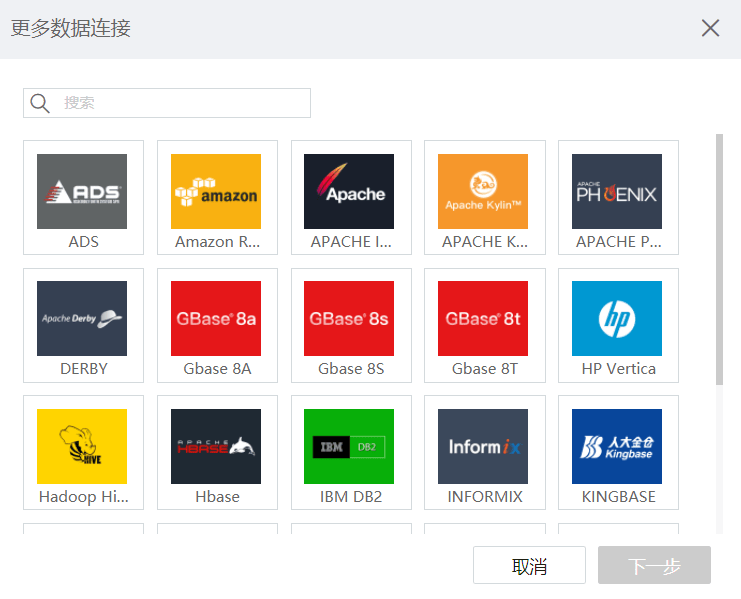This screenshot has height=599, width=741.
Task: Click the "HP Vertica" label
Action: click(619, 369)
